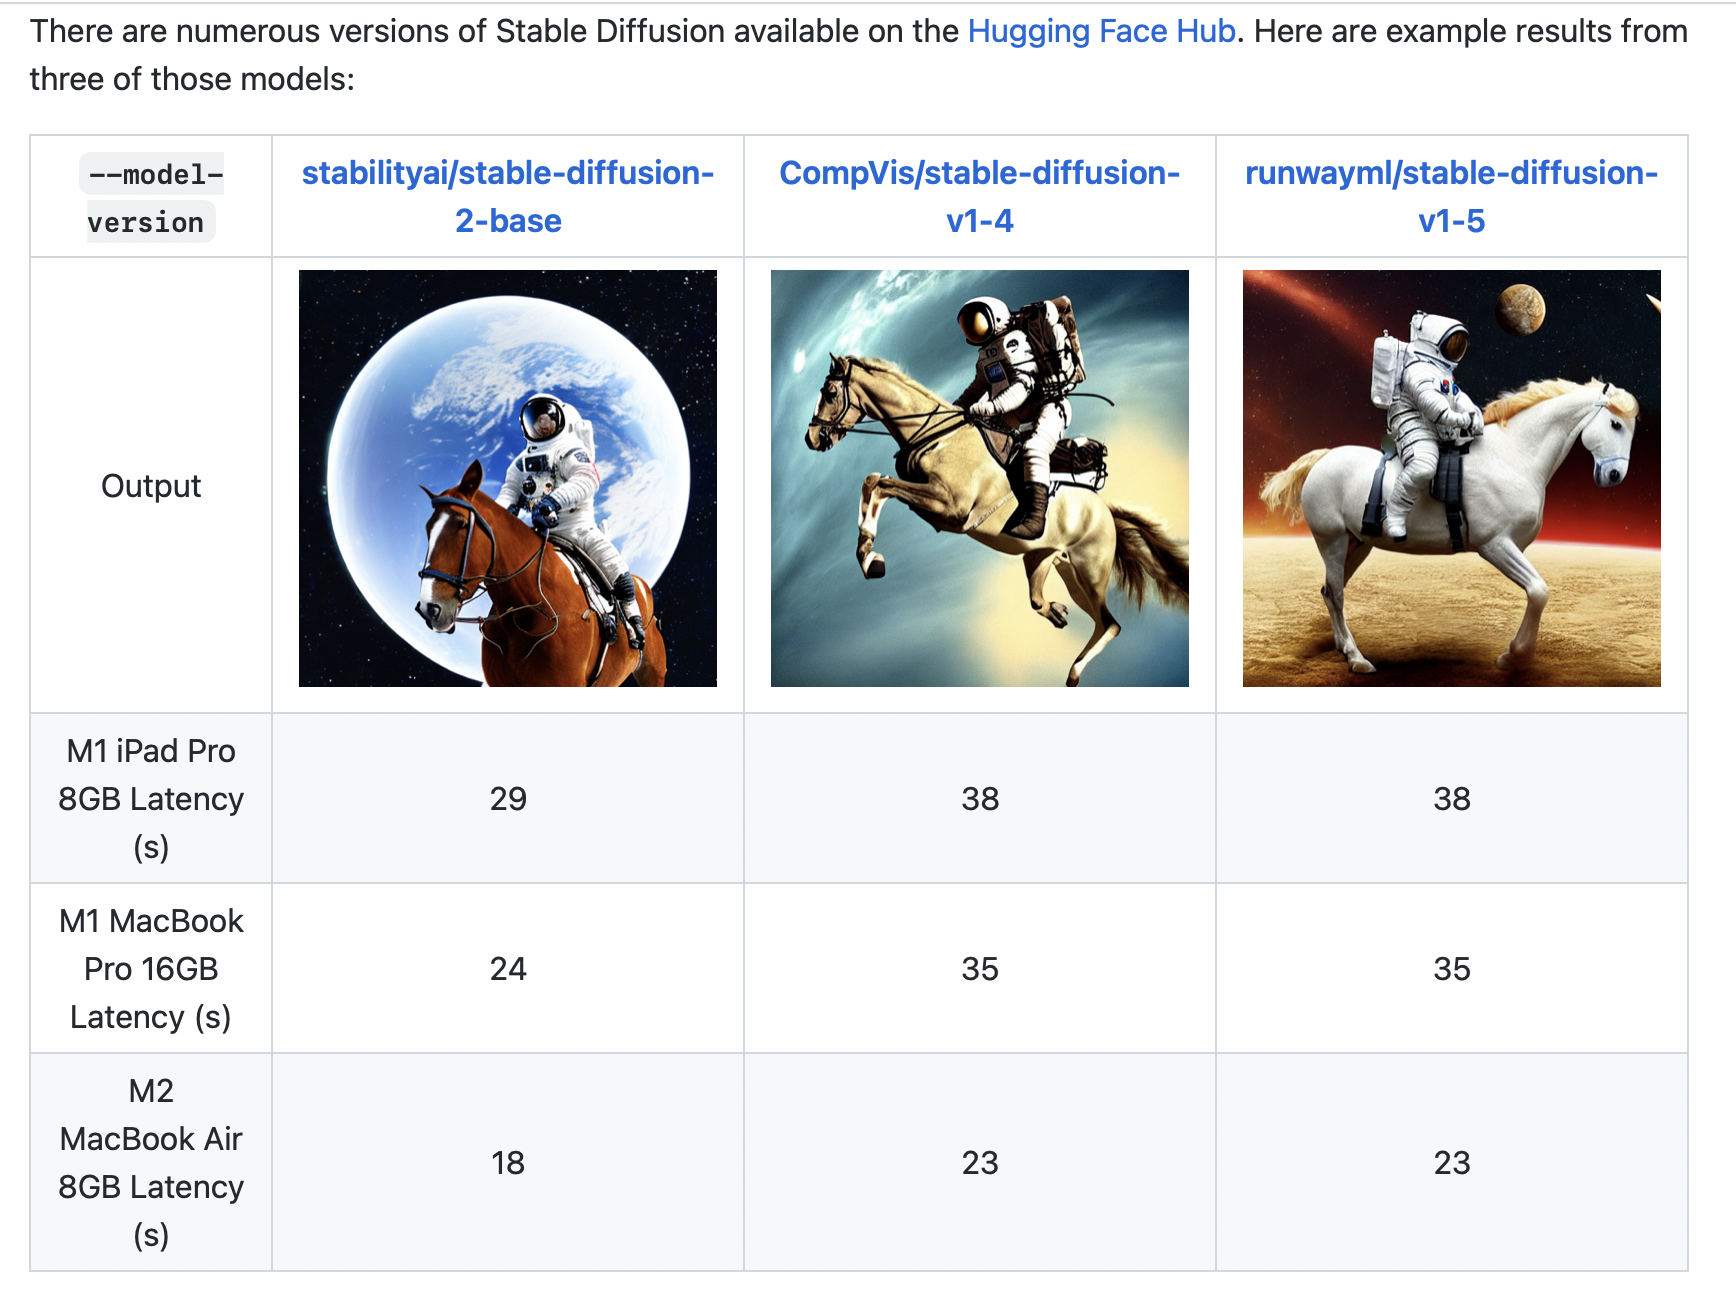This screenshot has height=1302, width=1736.
Task: Click the 29 latency value cell
Action: click(x=508, y=798)
